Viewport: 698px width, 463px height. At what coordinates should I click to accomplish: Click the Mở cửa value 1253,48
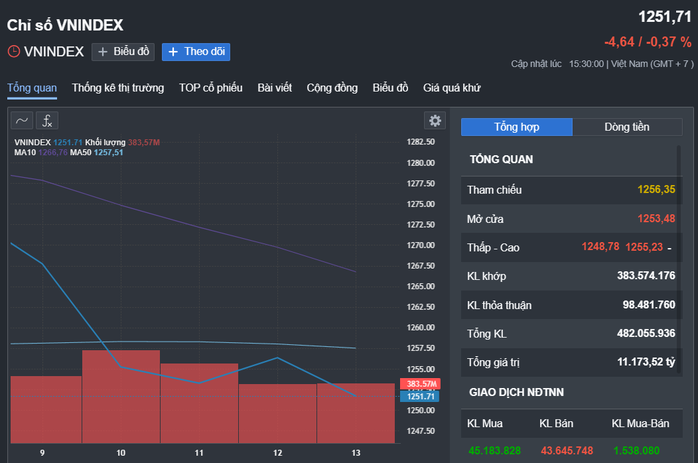point(656,219)
